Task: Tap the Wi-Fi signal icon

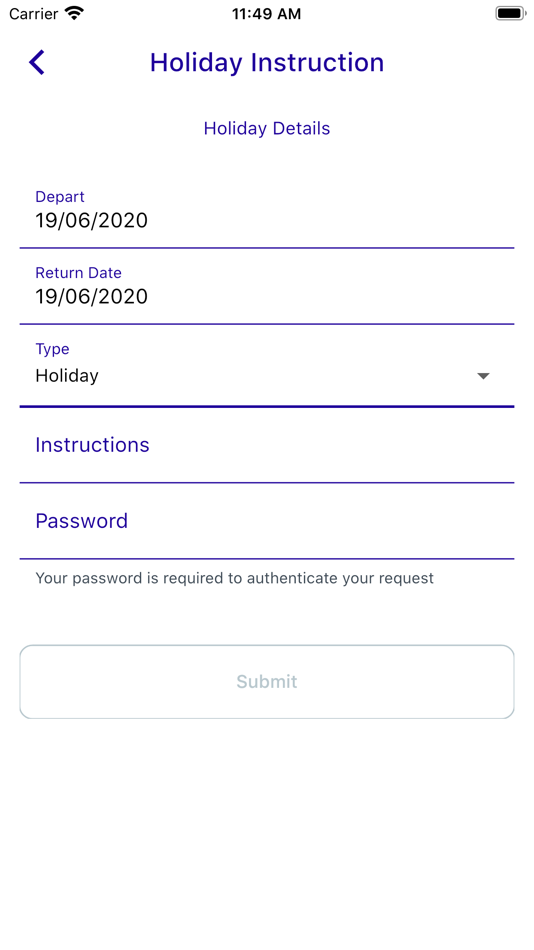Action: [75, 13]
